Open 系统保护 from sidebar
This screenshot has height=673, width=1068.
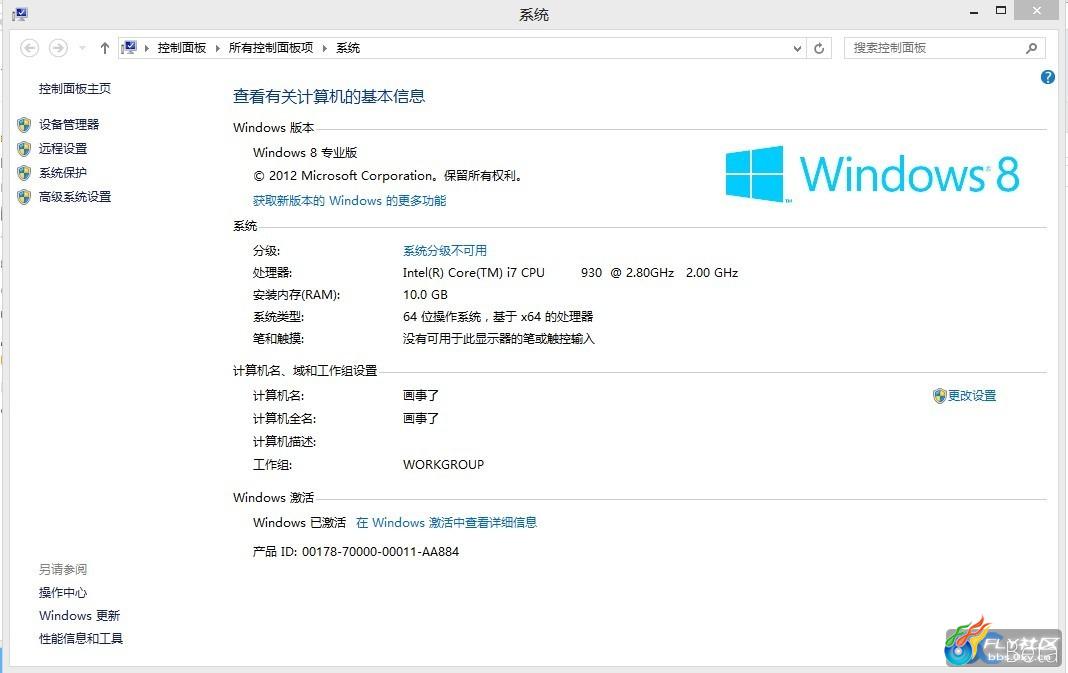coord(63,172)
